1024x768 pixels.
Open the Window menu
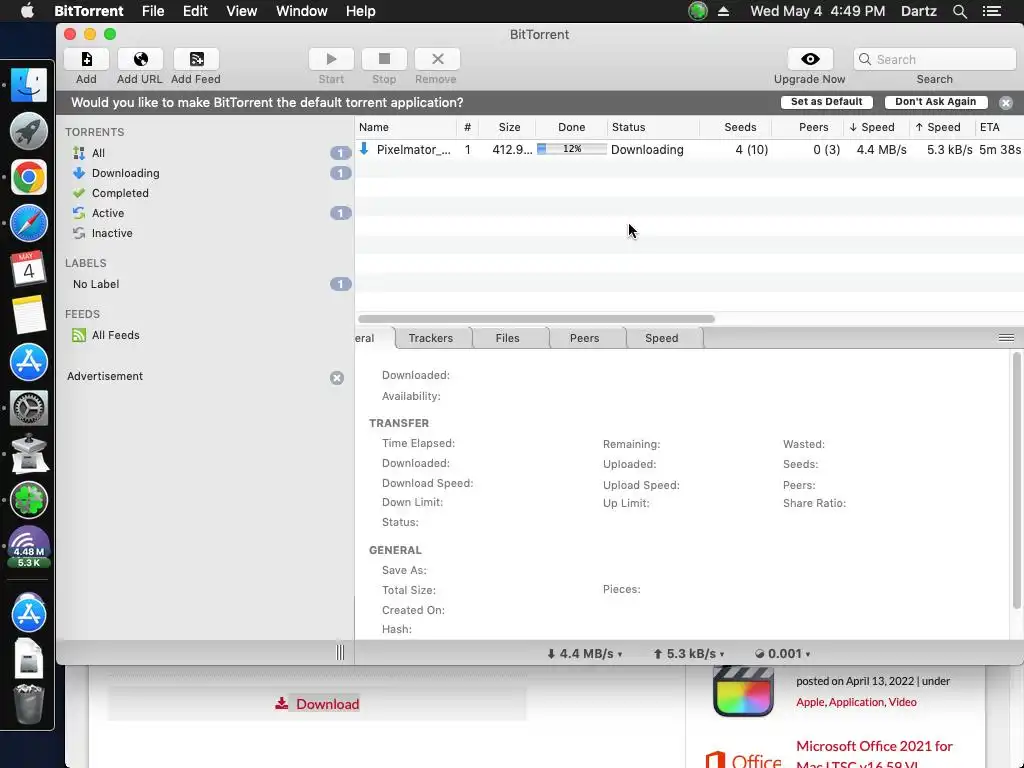302,11
